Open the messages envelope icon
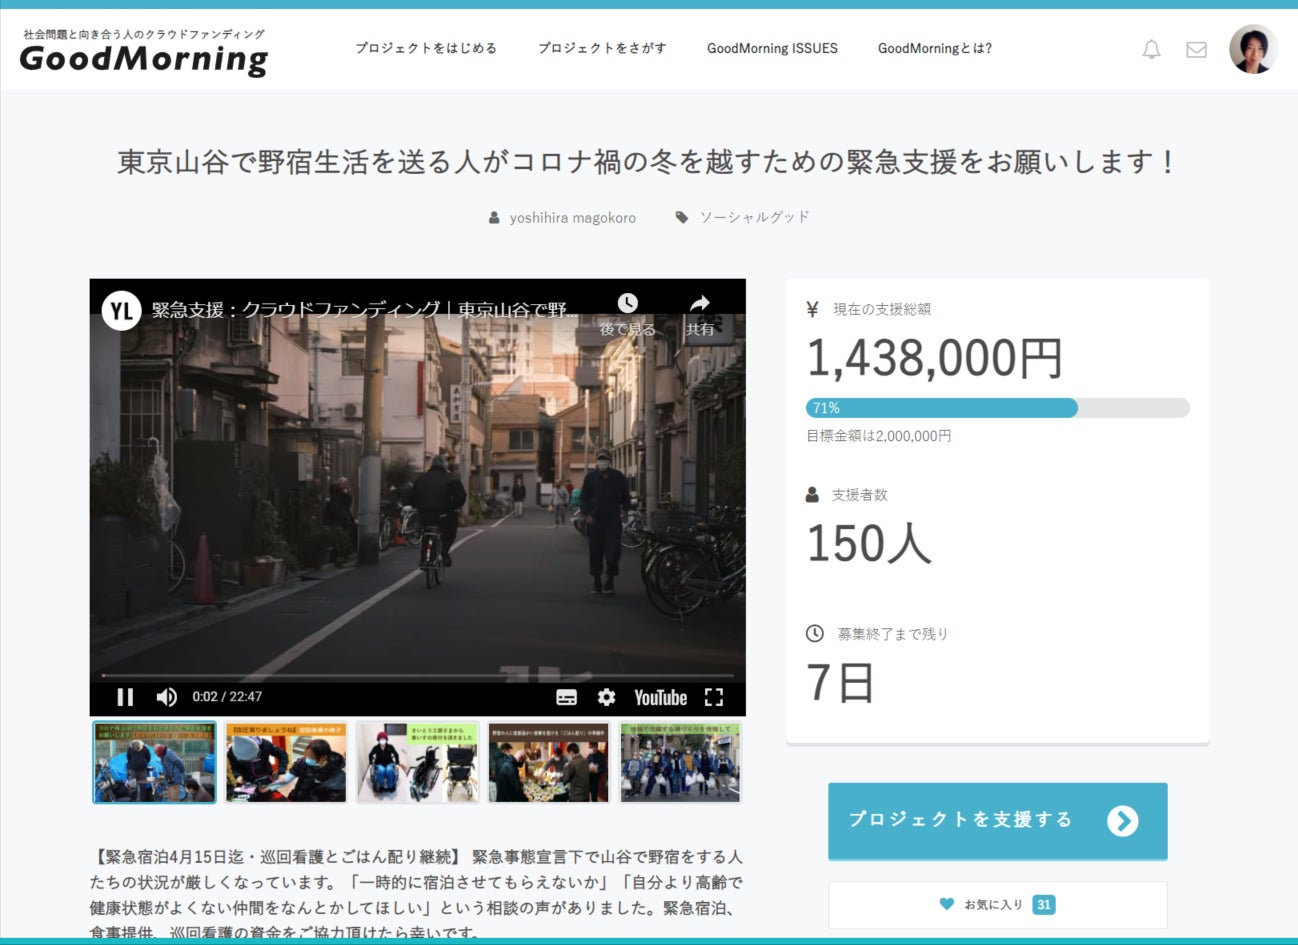Viewport: 1298px width, 945px height. pyautogui.click(x=1196, y=49)
